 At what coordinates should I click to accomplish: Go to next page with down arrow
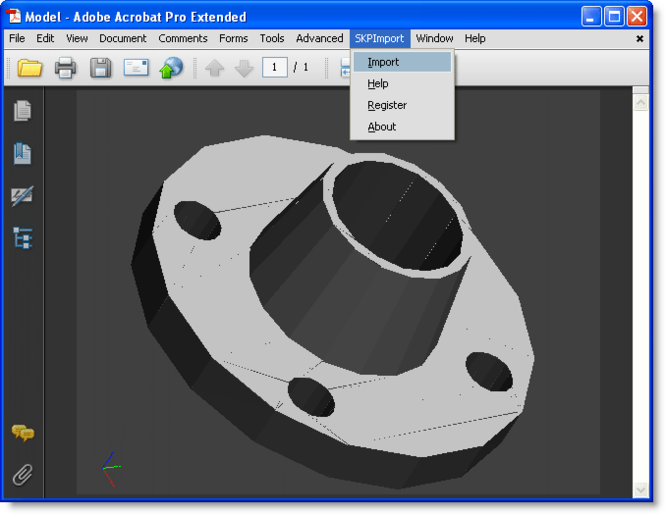coord(244,68)
